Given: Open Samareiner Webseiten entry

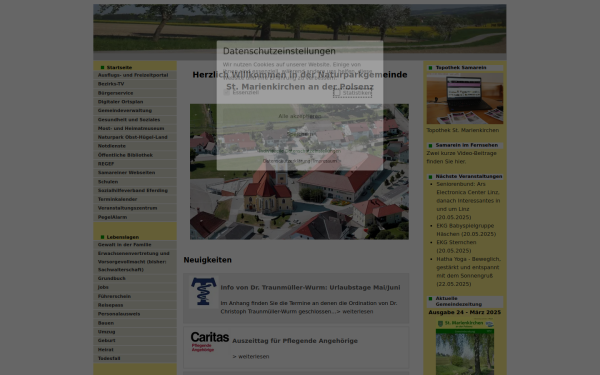Looking at the screenshot, I should pos(135,173).
